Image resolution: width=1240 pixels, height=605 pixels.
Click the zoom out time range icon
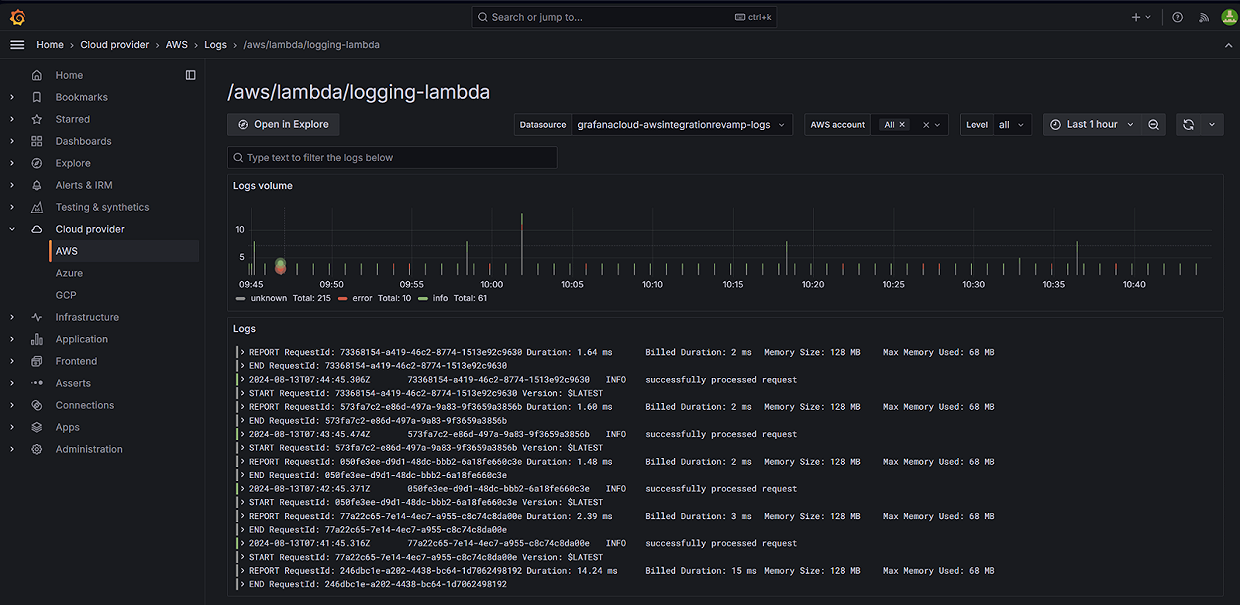pos(1153,125)
